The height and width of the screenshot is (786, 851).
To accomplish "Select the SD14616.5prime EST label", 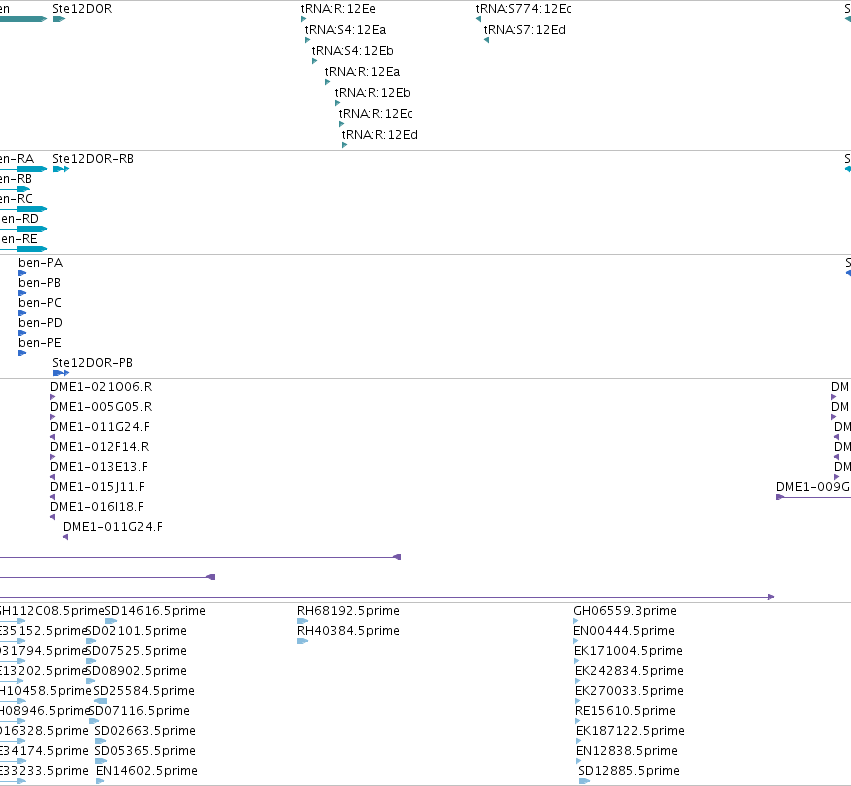I will (x=155, y=611).
